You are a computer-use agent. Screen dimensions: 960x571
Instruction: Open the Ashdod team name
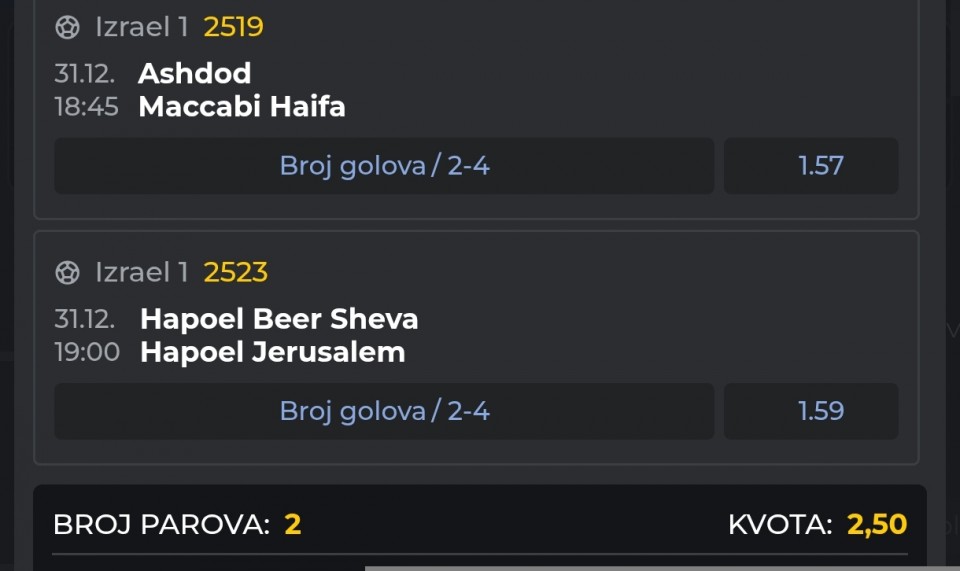(x=194, y=73)
